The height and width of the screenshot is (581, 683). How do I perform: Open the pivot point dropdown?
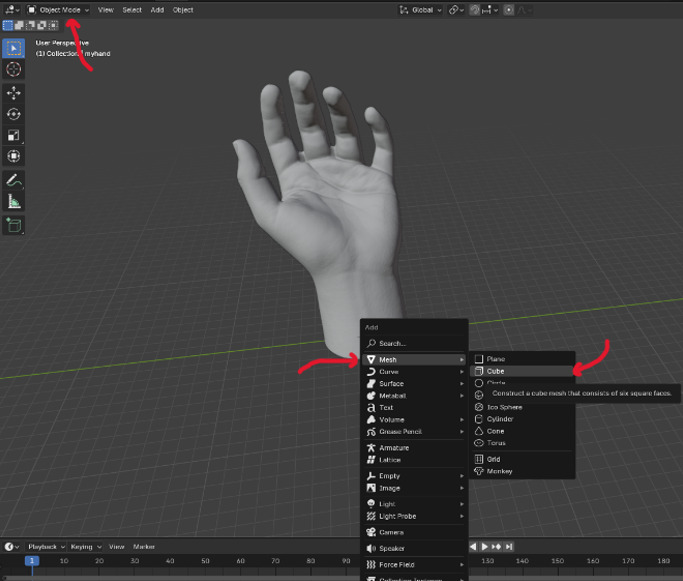click(456, 10)
